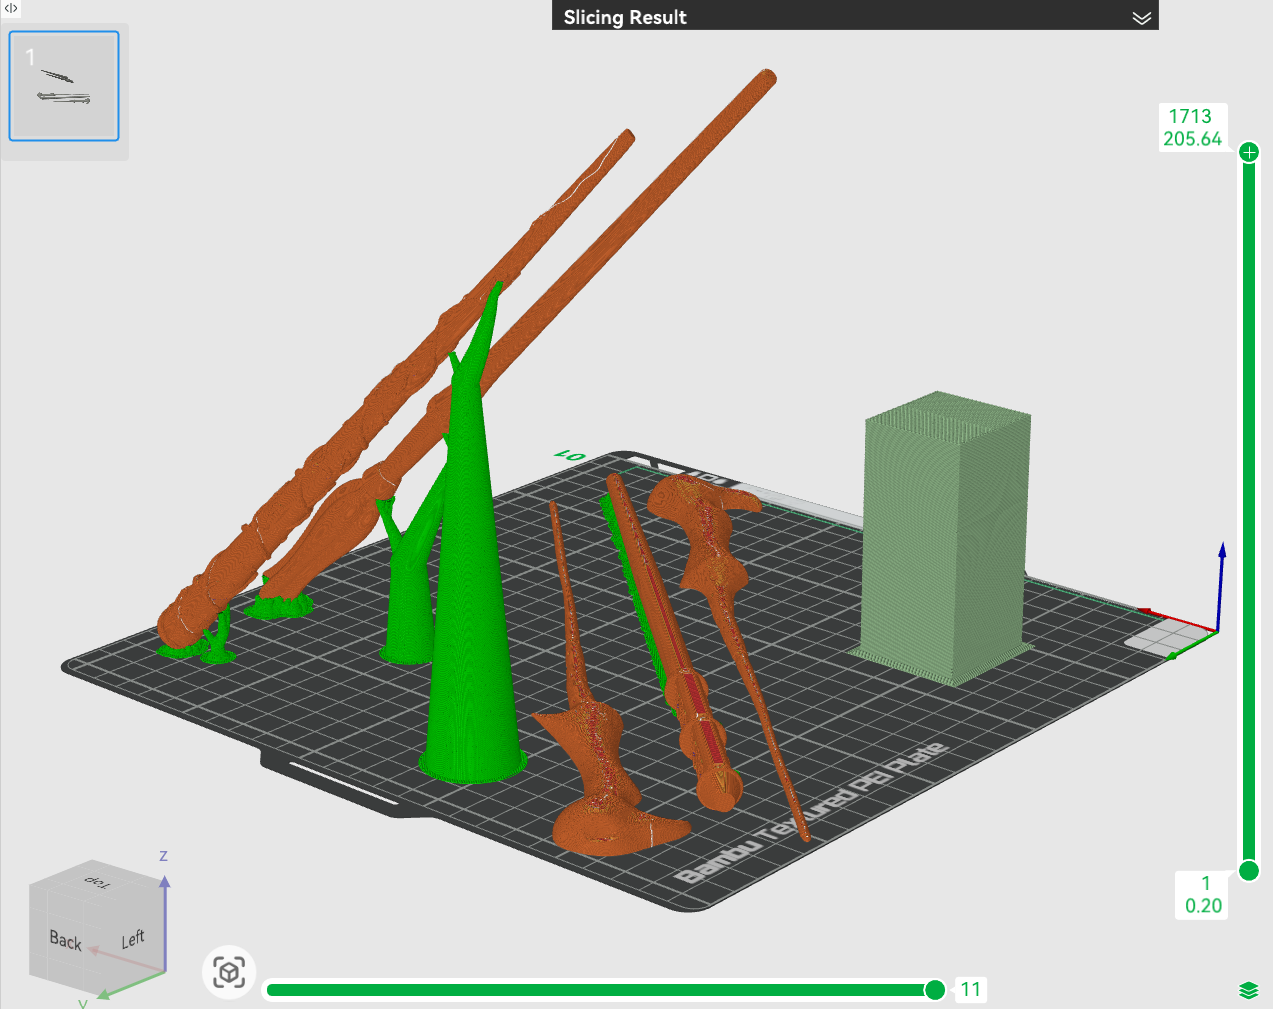
Task: Select the plate 1 thumbnail
Action: [64, 86]
